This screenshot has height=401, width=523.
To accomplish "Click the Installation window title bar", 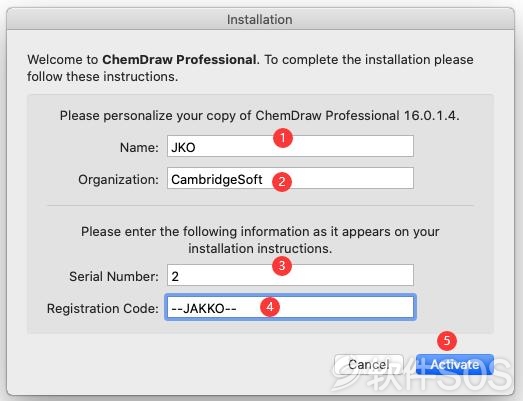I will click(x=260, y=19).
